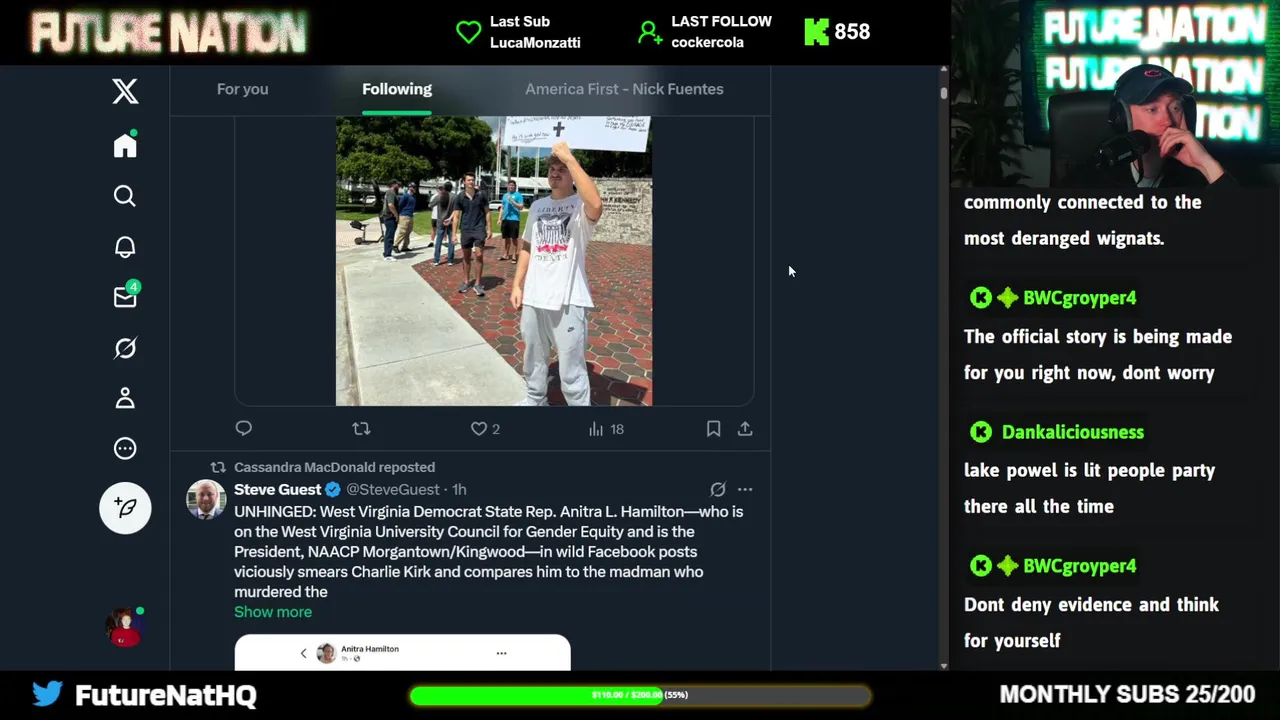Click the FutureNatHQ text in bottom bar
1280x720 pixels.
(166, 695)
